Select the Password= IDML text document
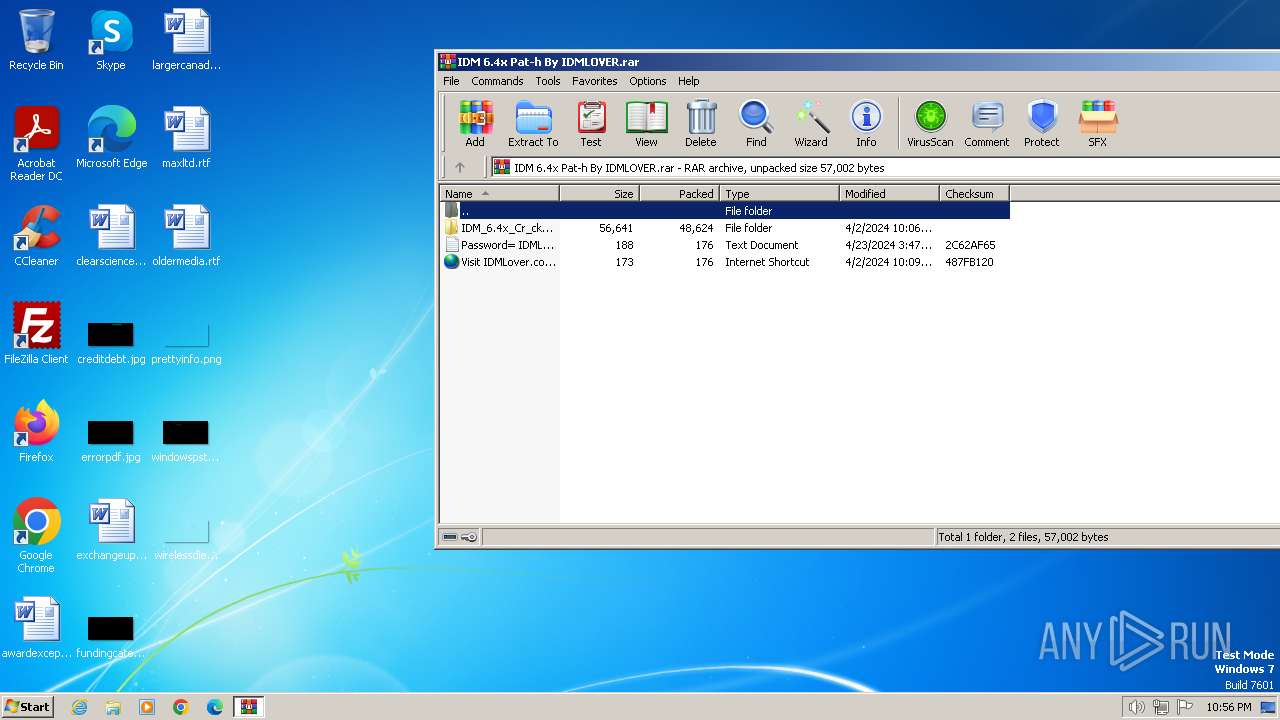 point(725,245)
